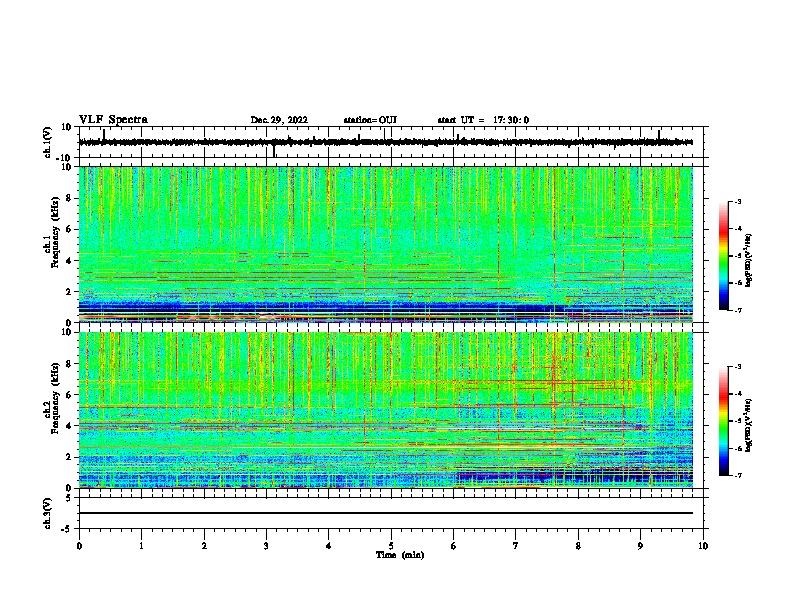The height and width of the screenshot is (612, 792).
Task: Click the log(PSD) label beside ch.1 color bar
Action: pyautogui.click(x=748, y=260)
